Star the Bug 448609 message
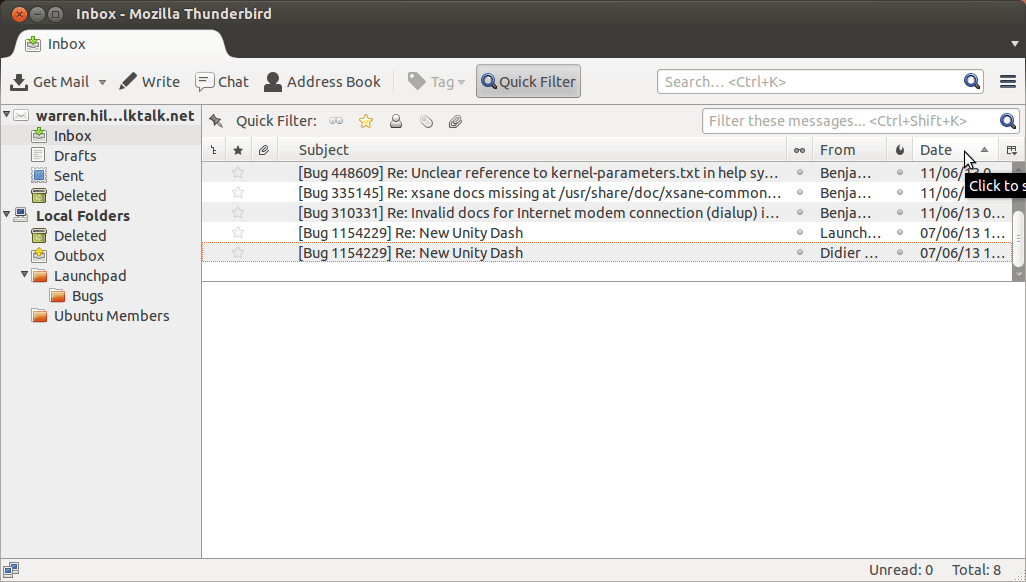The image size is (1026, 582). 238,172
